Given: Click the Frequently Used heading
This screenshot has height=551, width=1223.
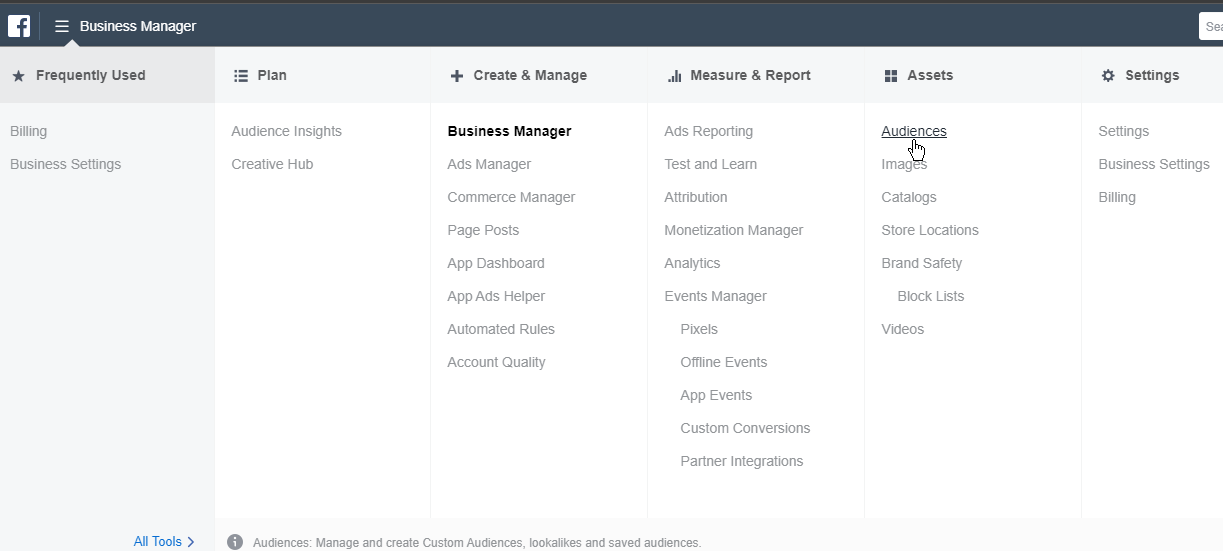Looking at the screenshot, I should coord(90,75).
